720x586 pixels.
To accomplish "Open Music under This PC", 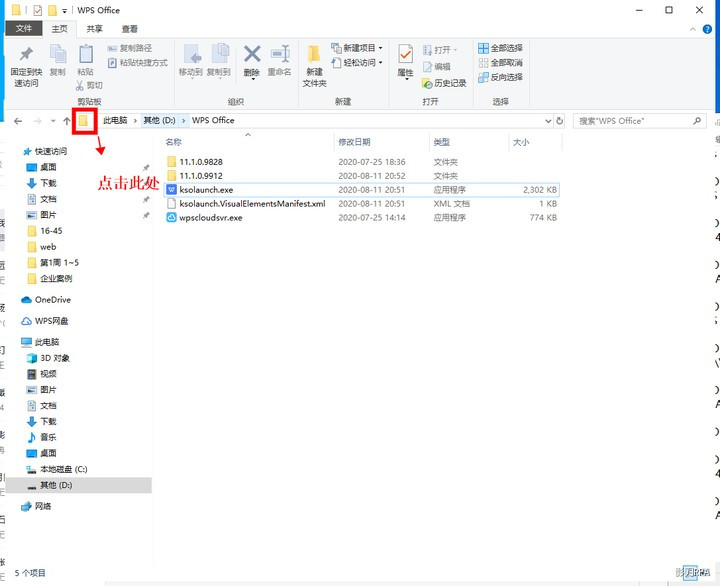I will [41, 437].
